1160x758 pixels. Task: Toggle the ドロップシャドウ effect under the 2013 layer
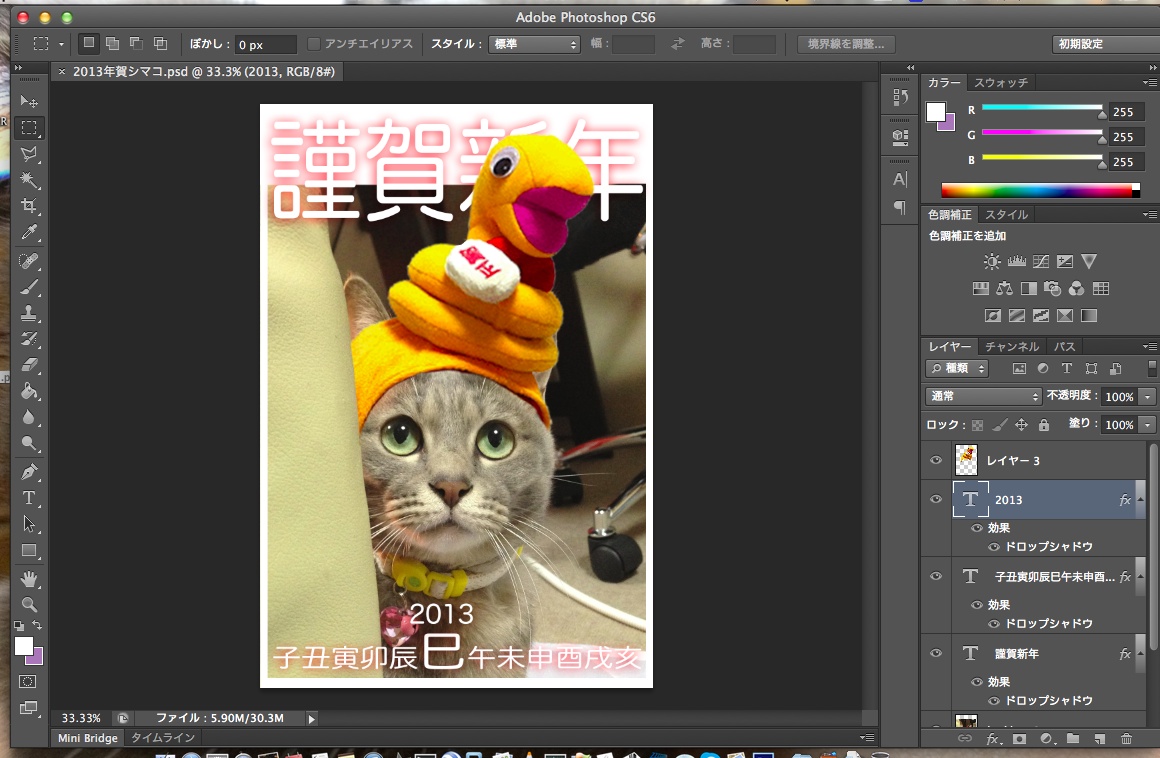994,547
